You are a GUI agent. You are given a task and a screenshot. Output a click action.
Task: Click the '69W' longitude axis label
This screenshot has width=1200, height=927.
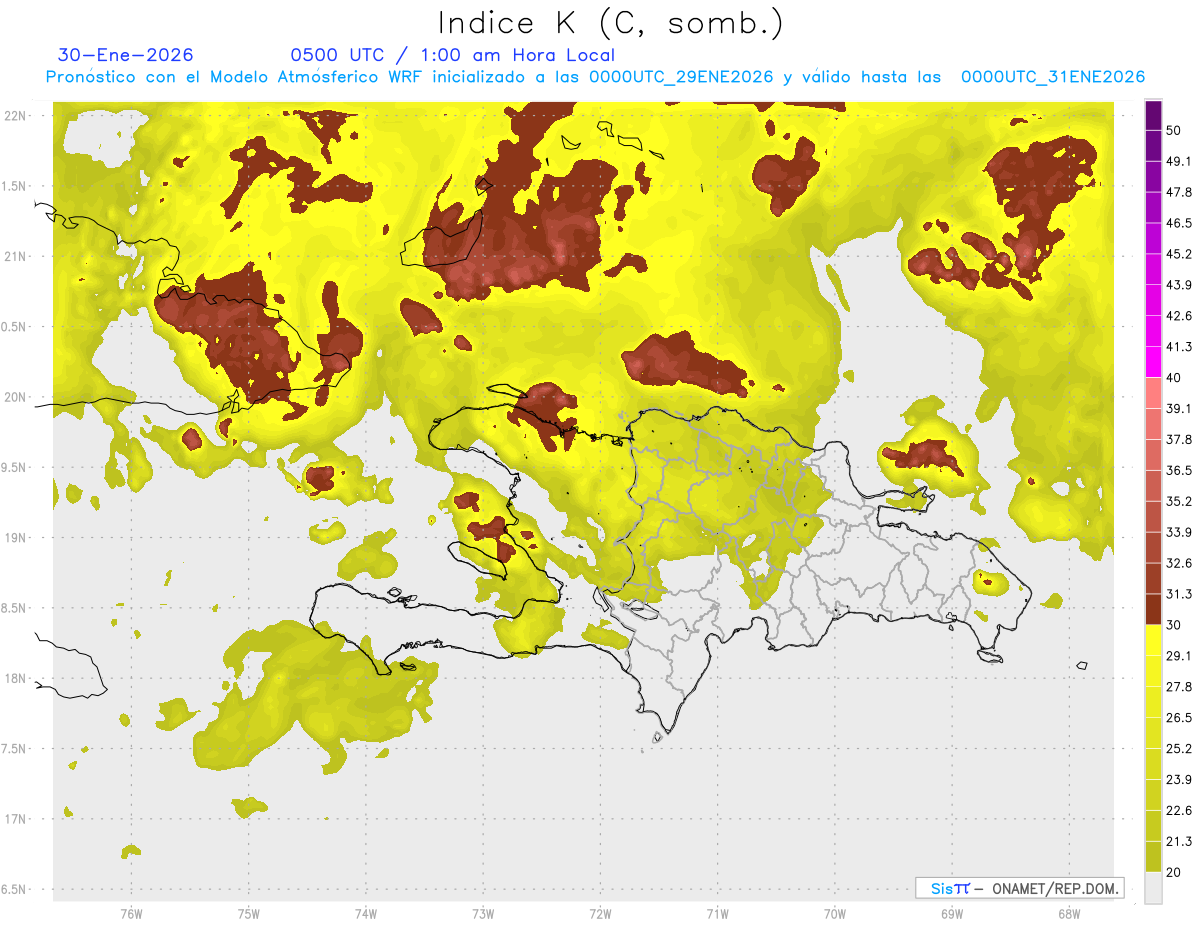pyautogui.click(x=952, y=914)
